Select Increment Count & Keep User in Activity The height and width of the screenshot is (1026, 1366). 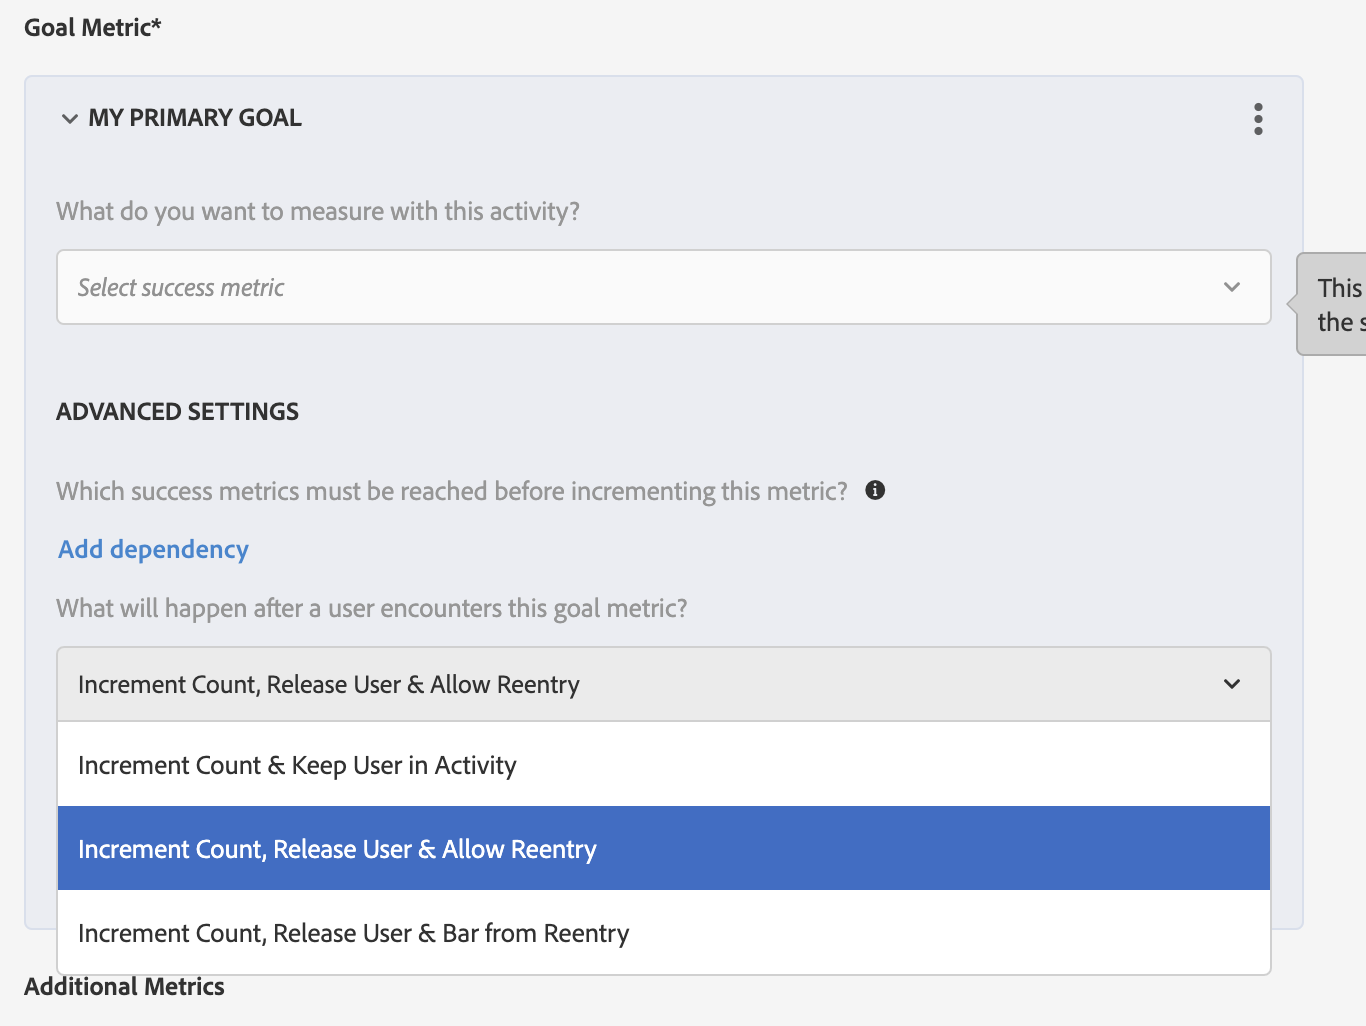coord(297,764)
